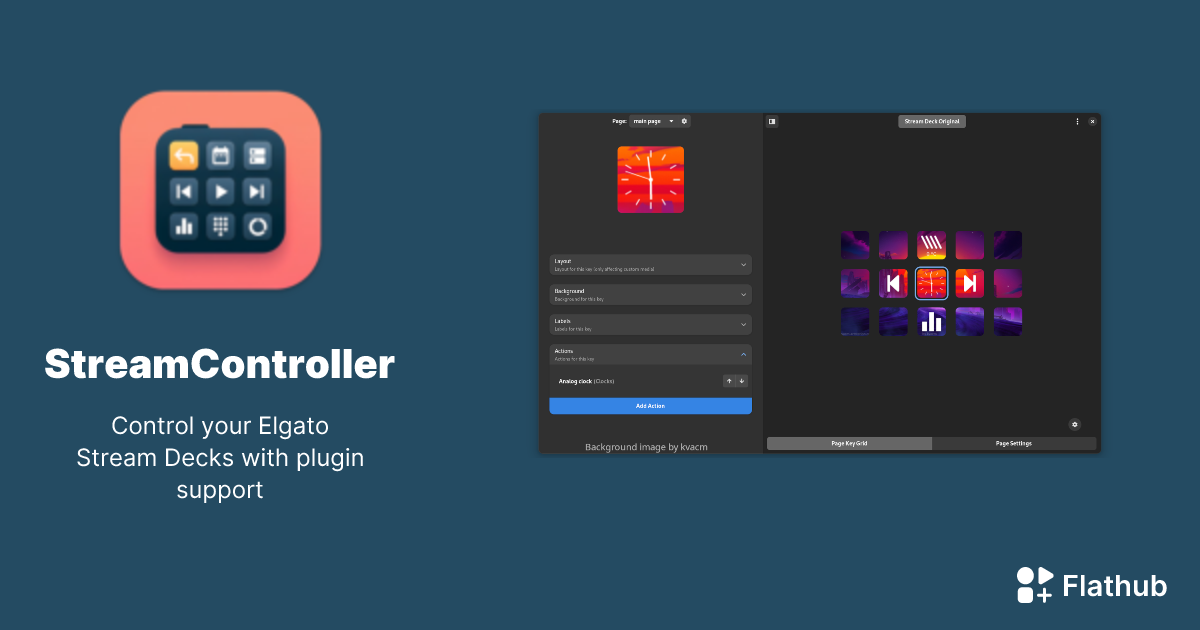This screenshot has height=630, width=1200.
Task: Click the large clock preview image
Action: click(x=650, y=179)
